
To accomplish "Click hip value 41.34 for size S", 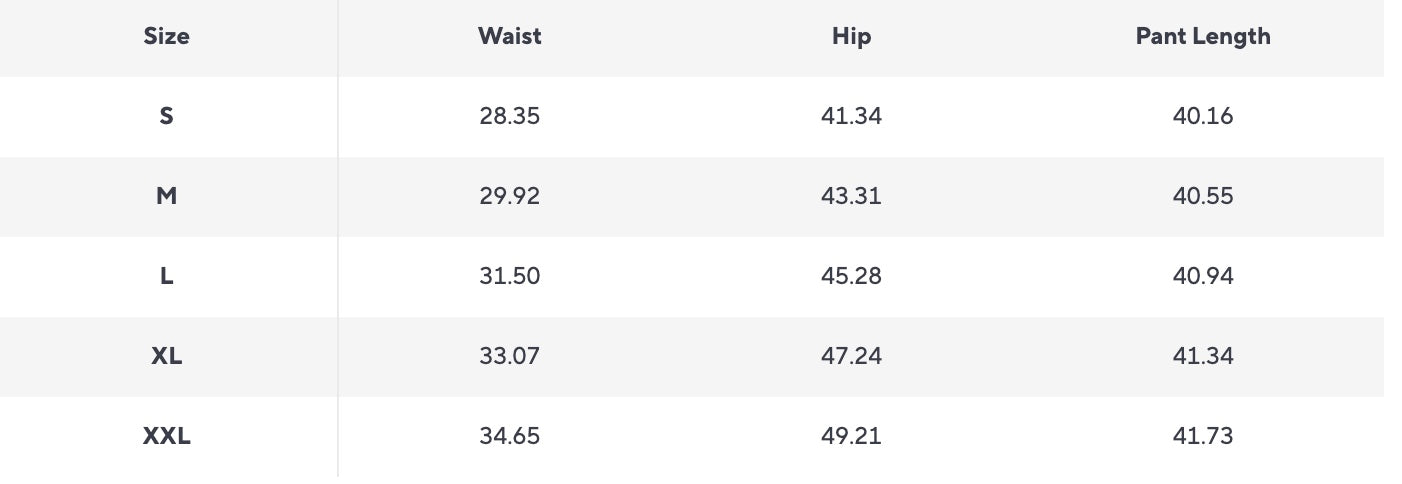I will point(851,116).
